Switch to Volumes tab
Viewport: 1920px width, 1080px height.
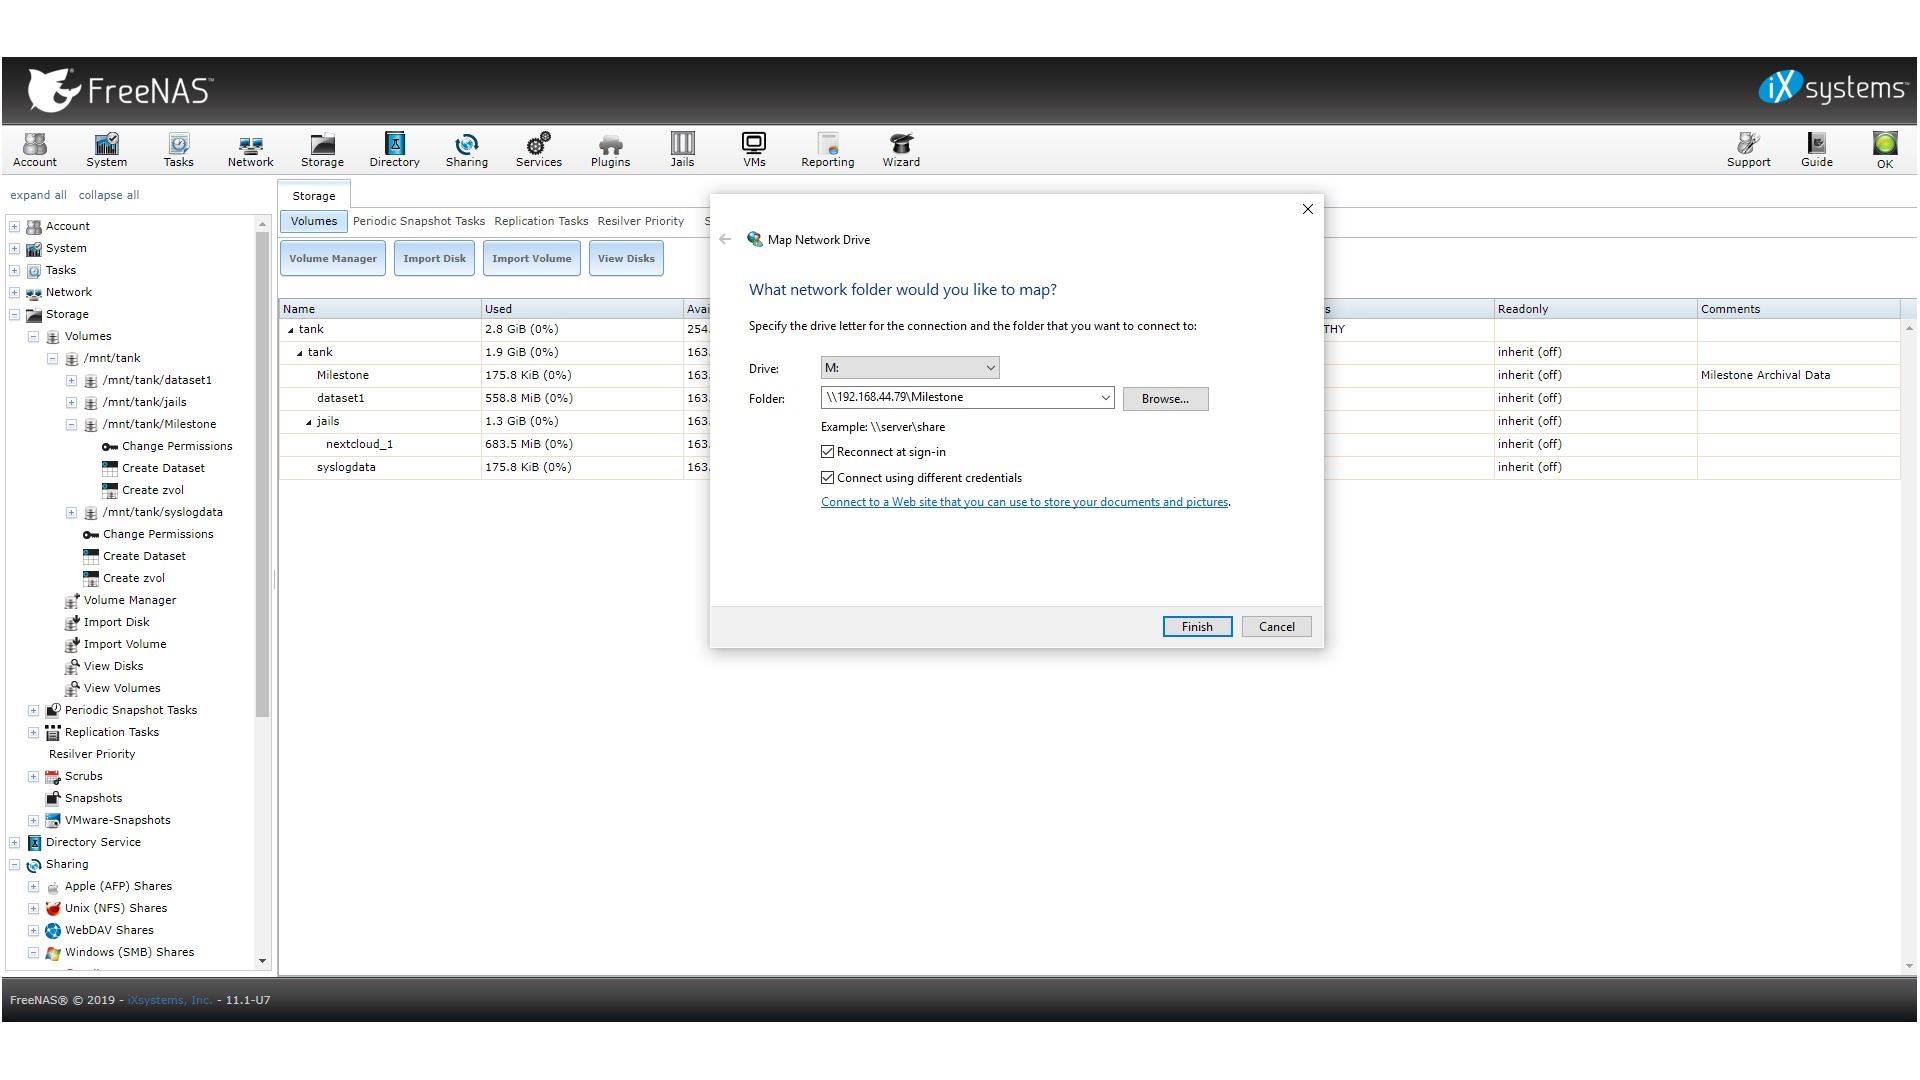(314, 221)
